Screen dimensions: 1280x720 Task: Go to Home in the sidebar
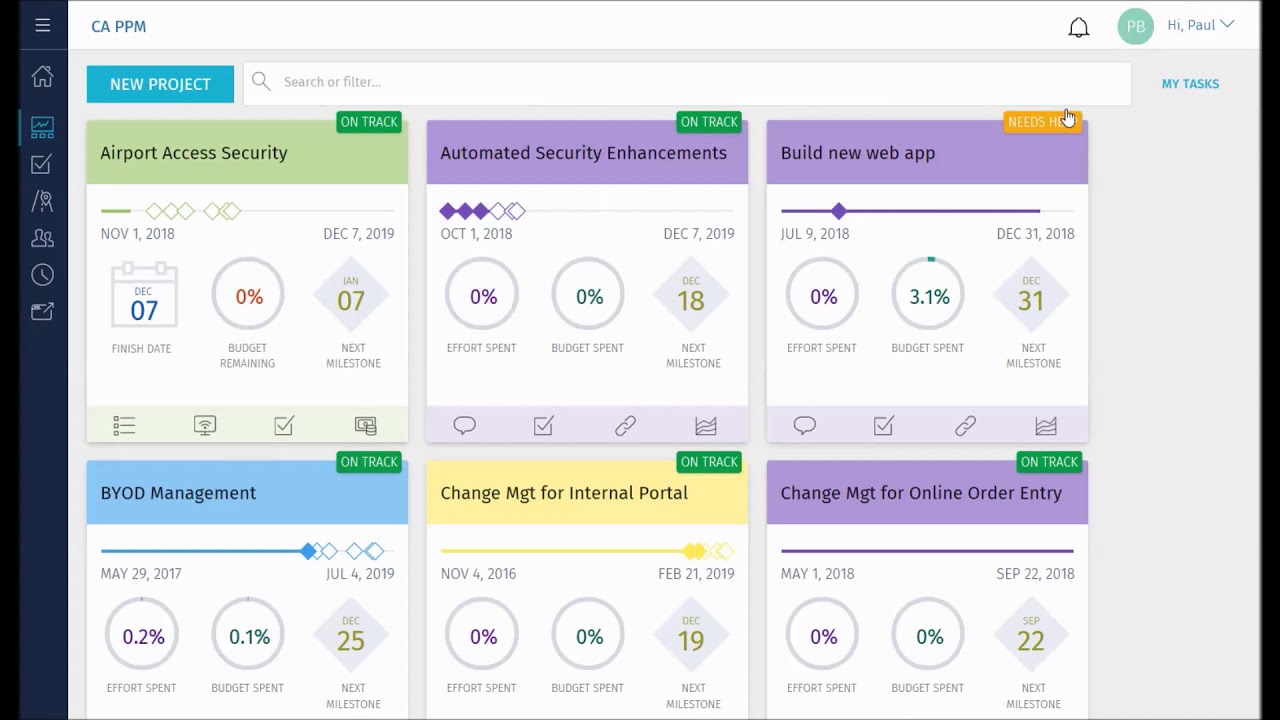(x=42, y=76)
